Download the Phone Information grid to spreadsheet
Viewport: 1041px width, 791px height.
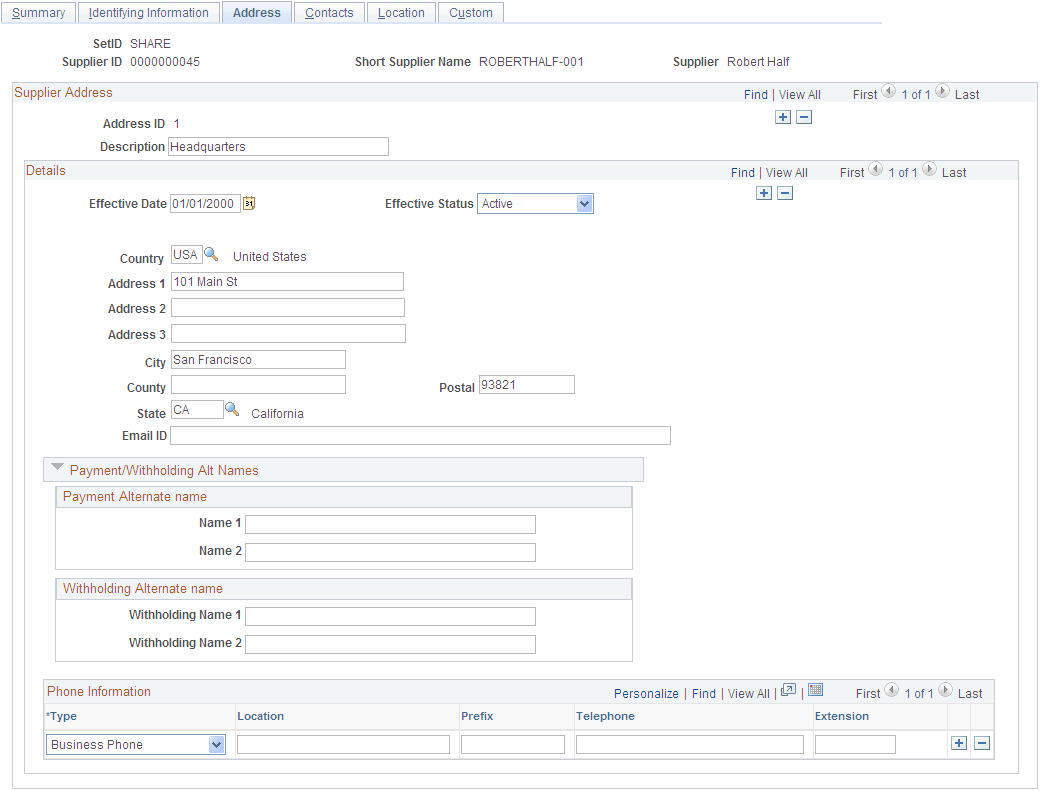[x=815, y=692]
